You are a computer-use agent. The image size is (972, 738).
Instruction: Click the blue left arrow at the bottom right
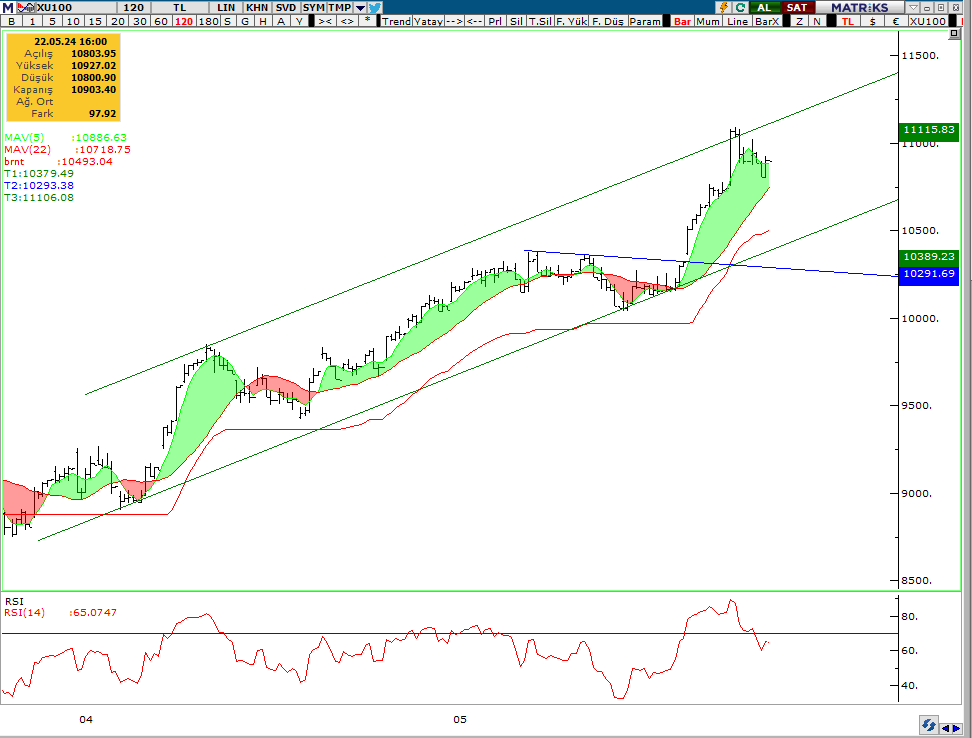click(946, 728)
